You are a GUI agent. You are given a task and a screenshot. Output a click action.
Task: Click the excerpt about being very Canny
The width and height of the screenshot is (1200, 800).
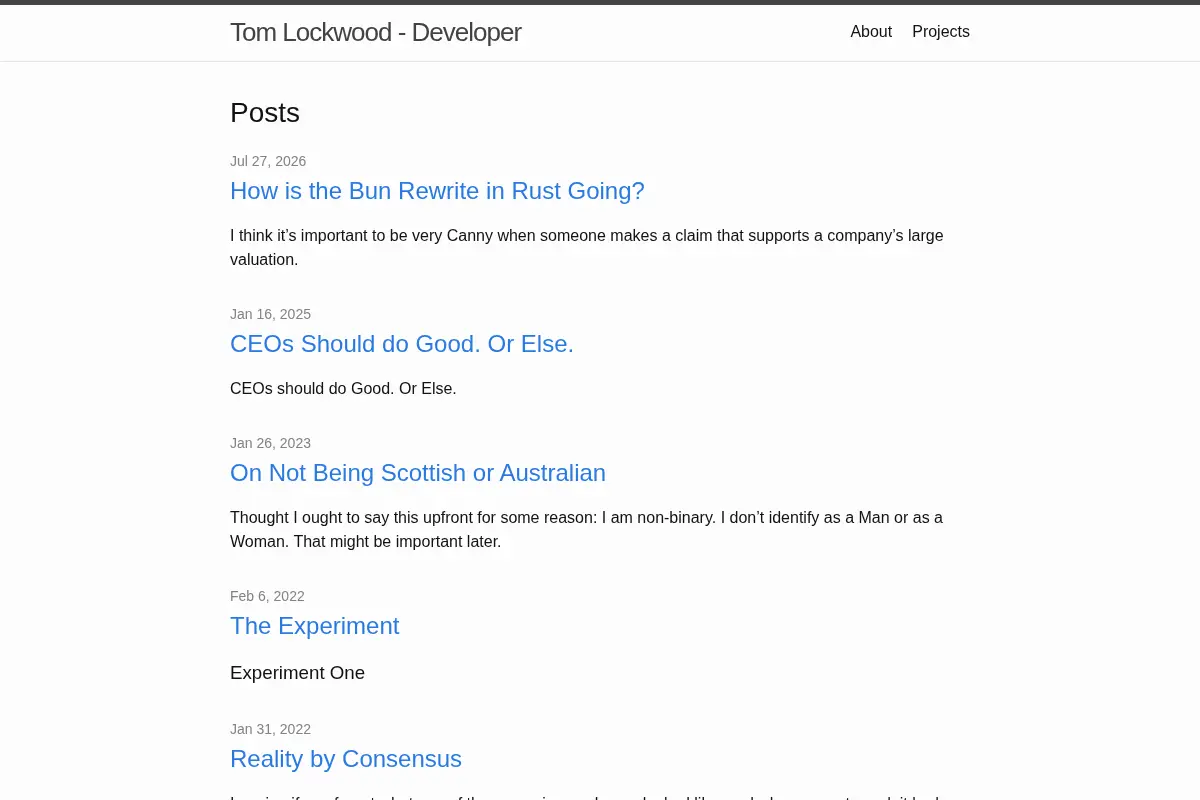(x=587, y=248)
